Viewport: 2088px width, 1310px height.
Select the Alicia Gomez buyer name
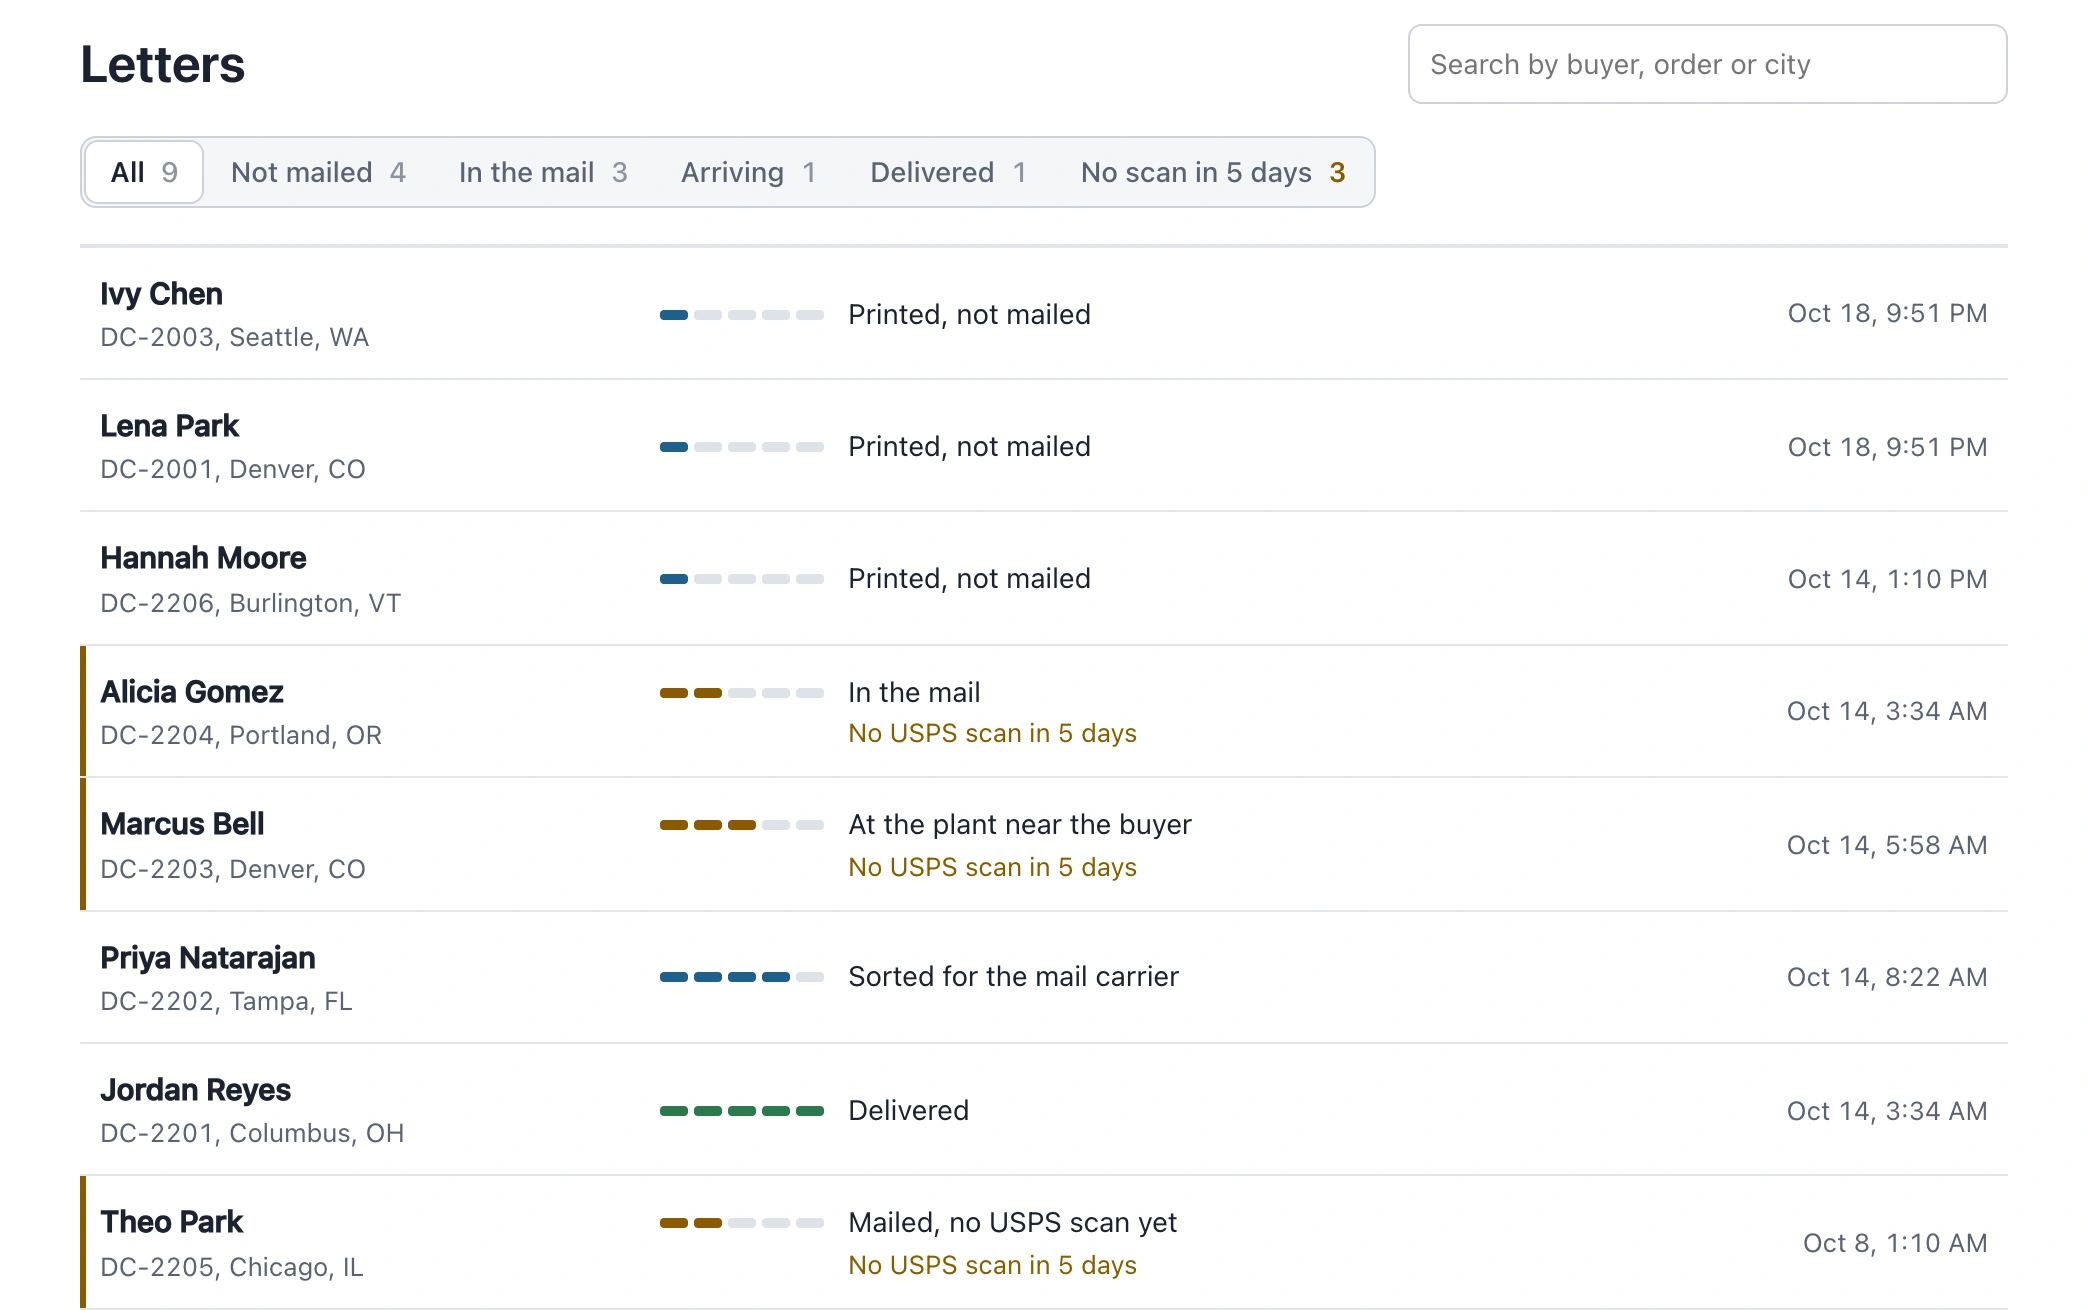coord(192,692)
